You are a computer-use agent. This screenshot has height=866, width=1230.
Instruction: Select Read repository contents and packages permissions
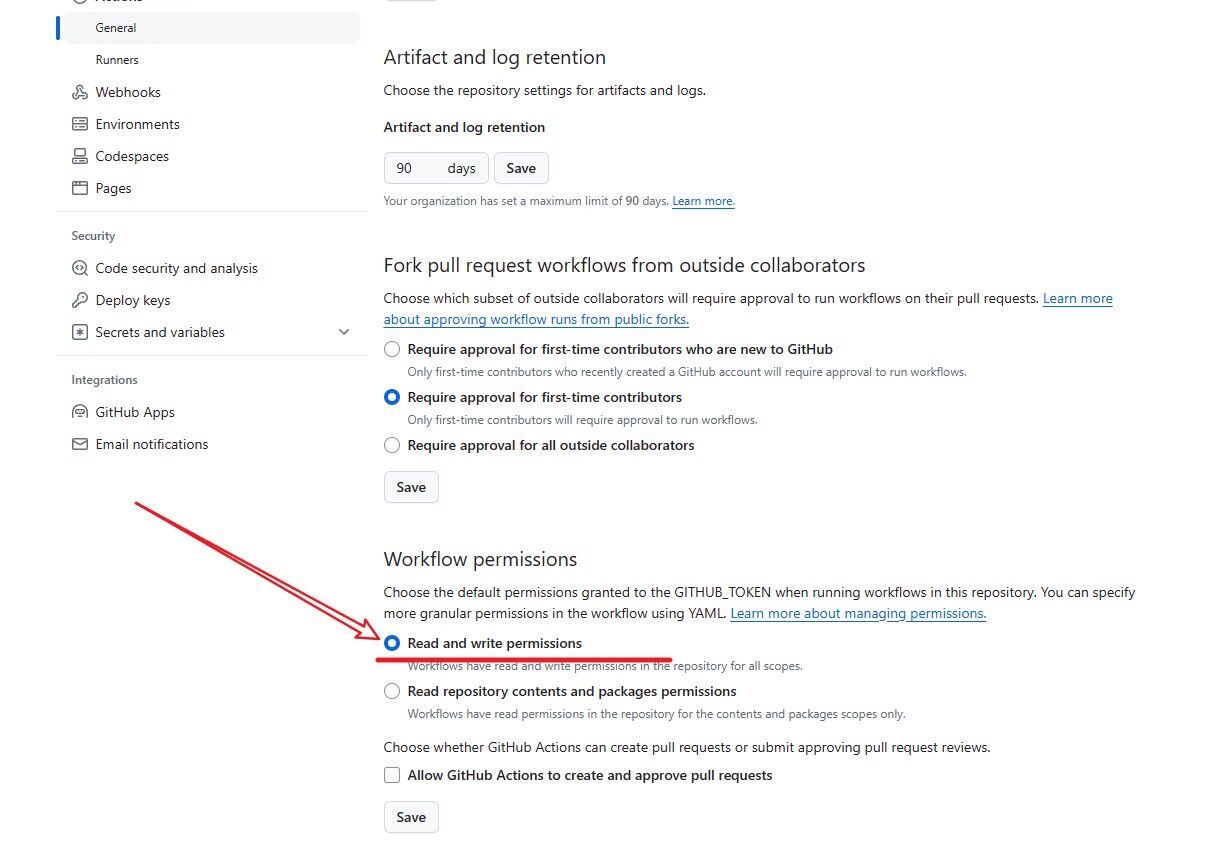coord(392,691)
